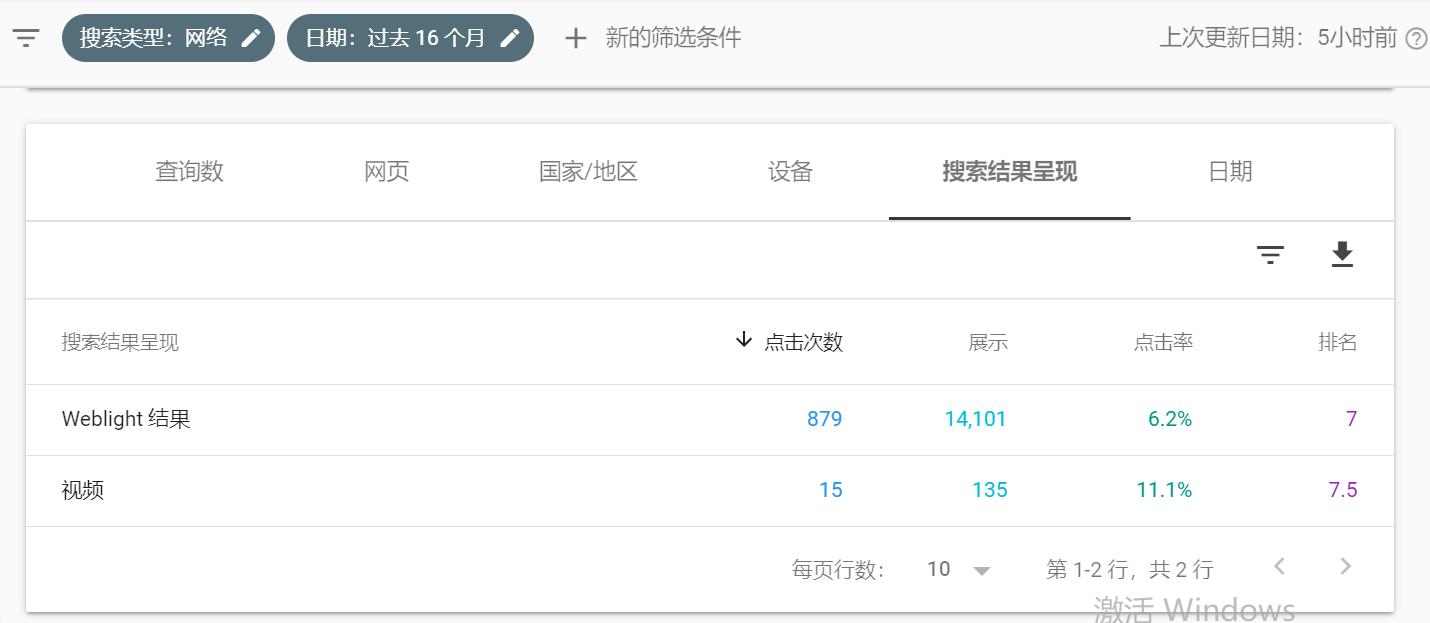This screenshot has width=1430, height=623.
Task: Edit the 搜索类型 filter using its pencil icon
Action: [252, 38]
